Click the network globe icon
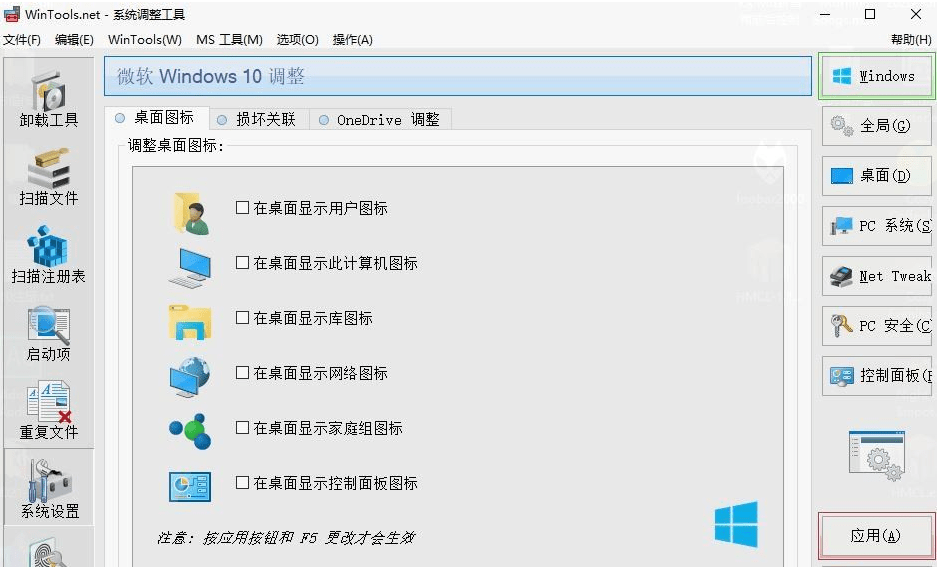 (x=190, y=377)
